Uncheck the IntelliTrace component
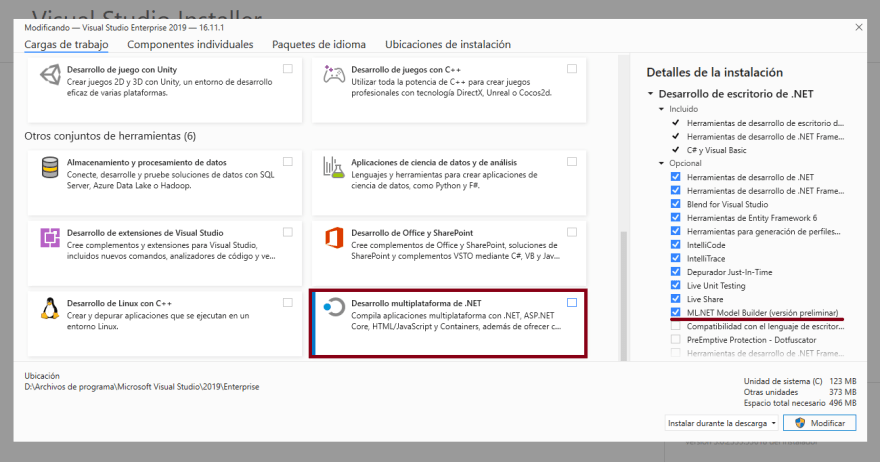 (x=676, y=258)
